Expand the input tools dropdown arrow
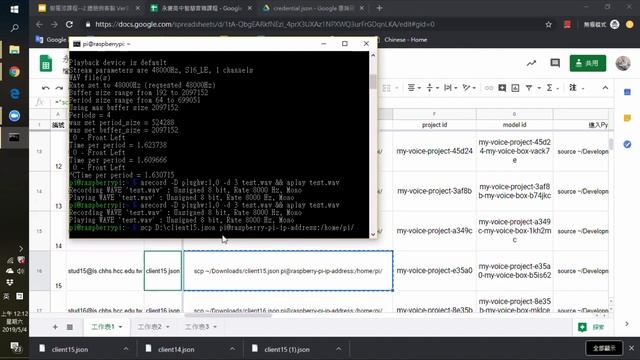 coord(583,88)
